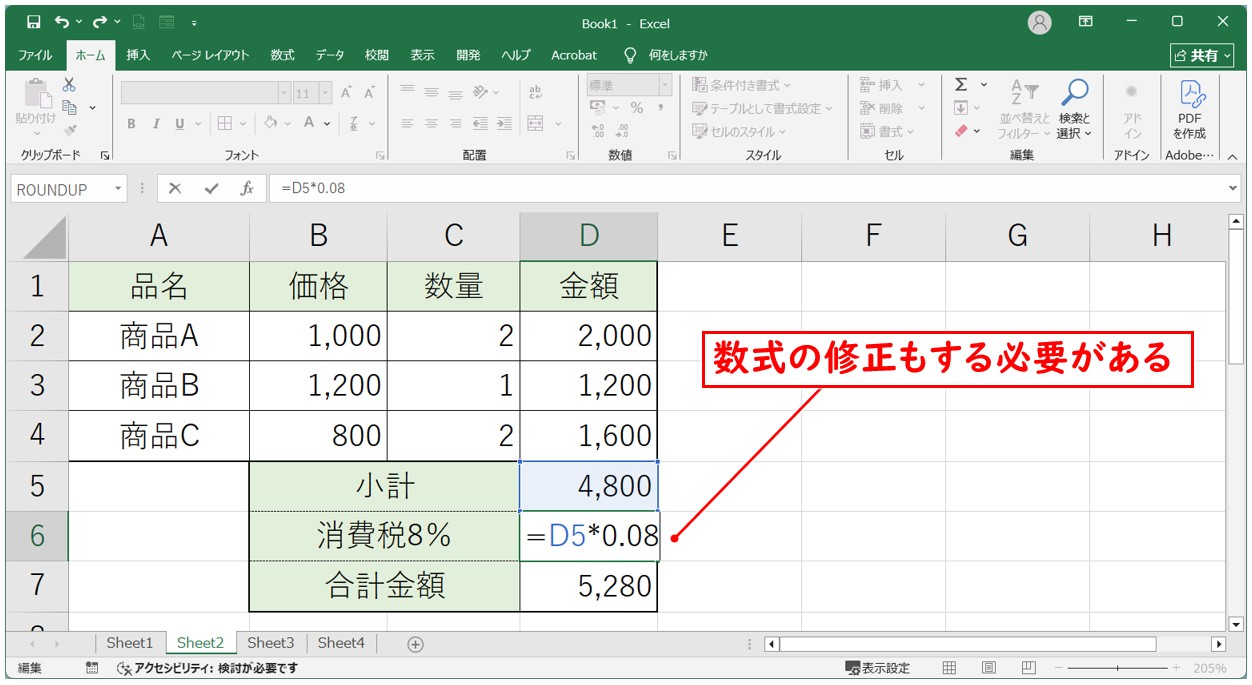Toggle Italic formatting

(156, 124)
